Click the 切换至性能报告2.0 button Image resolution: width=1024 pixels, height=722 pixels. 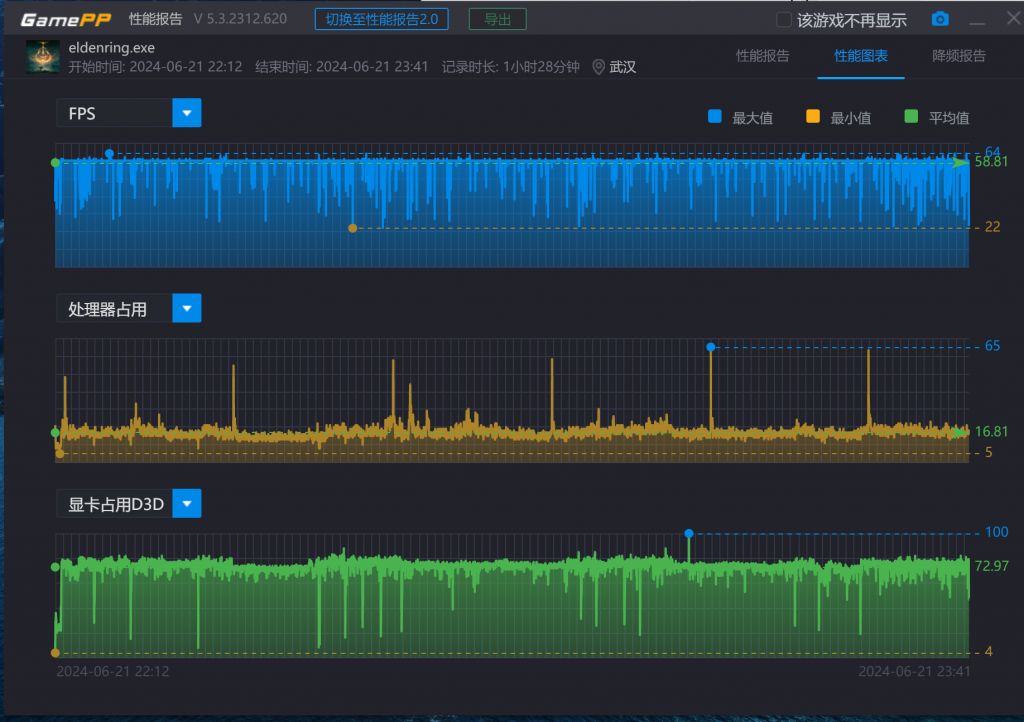coord(381,19)
